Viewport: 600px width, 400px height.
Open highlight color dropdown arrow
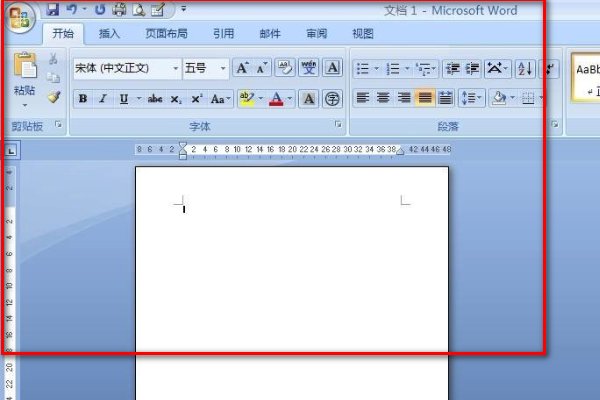pyautogui.click(x=261, y=99)
